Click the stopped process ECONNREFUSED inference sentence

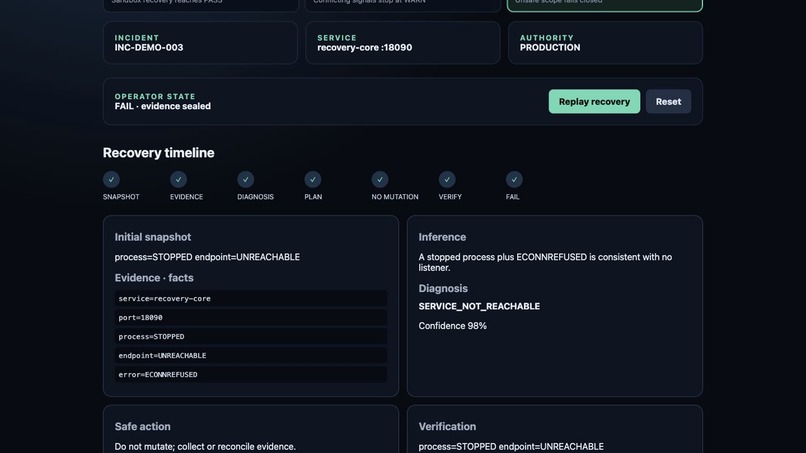click(x=545, y=262)
